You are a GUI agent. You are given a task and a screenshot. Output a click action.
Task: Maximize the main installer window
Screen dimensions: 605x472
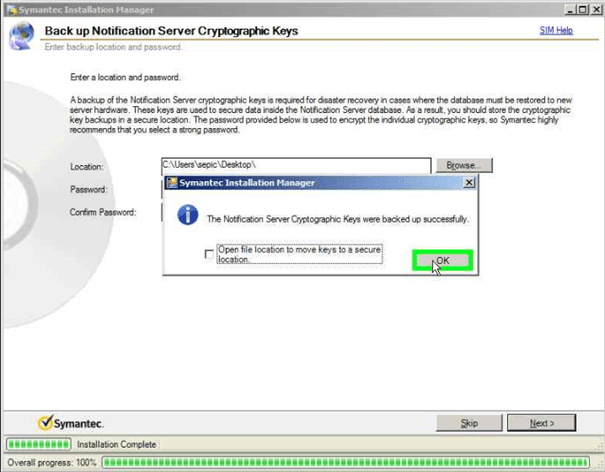click(581, 9)
